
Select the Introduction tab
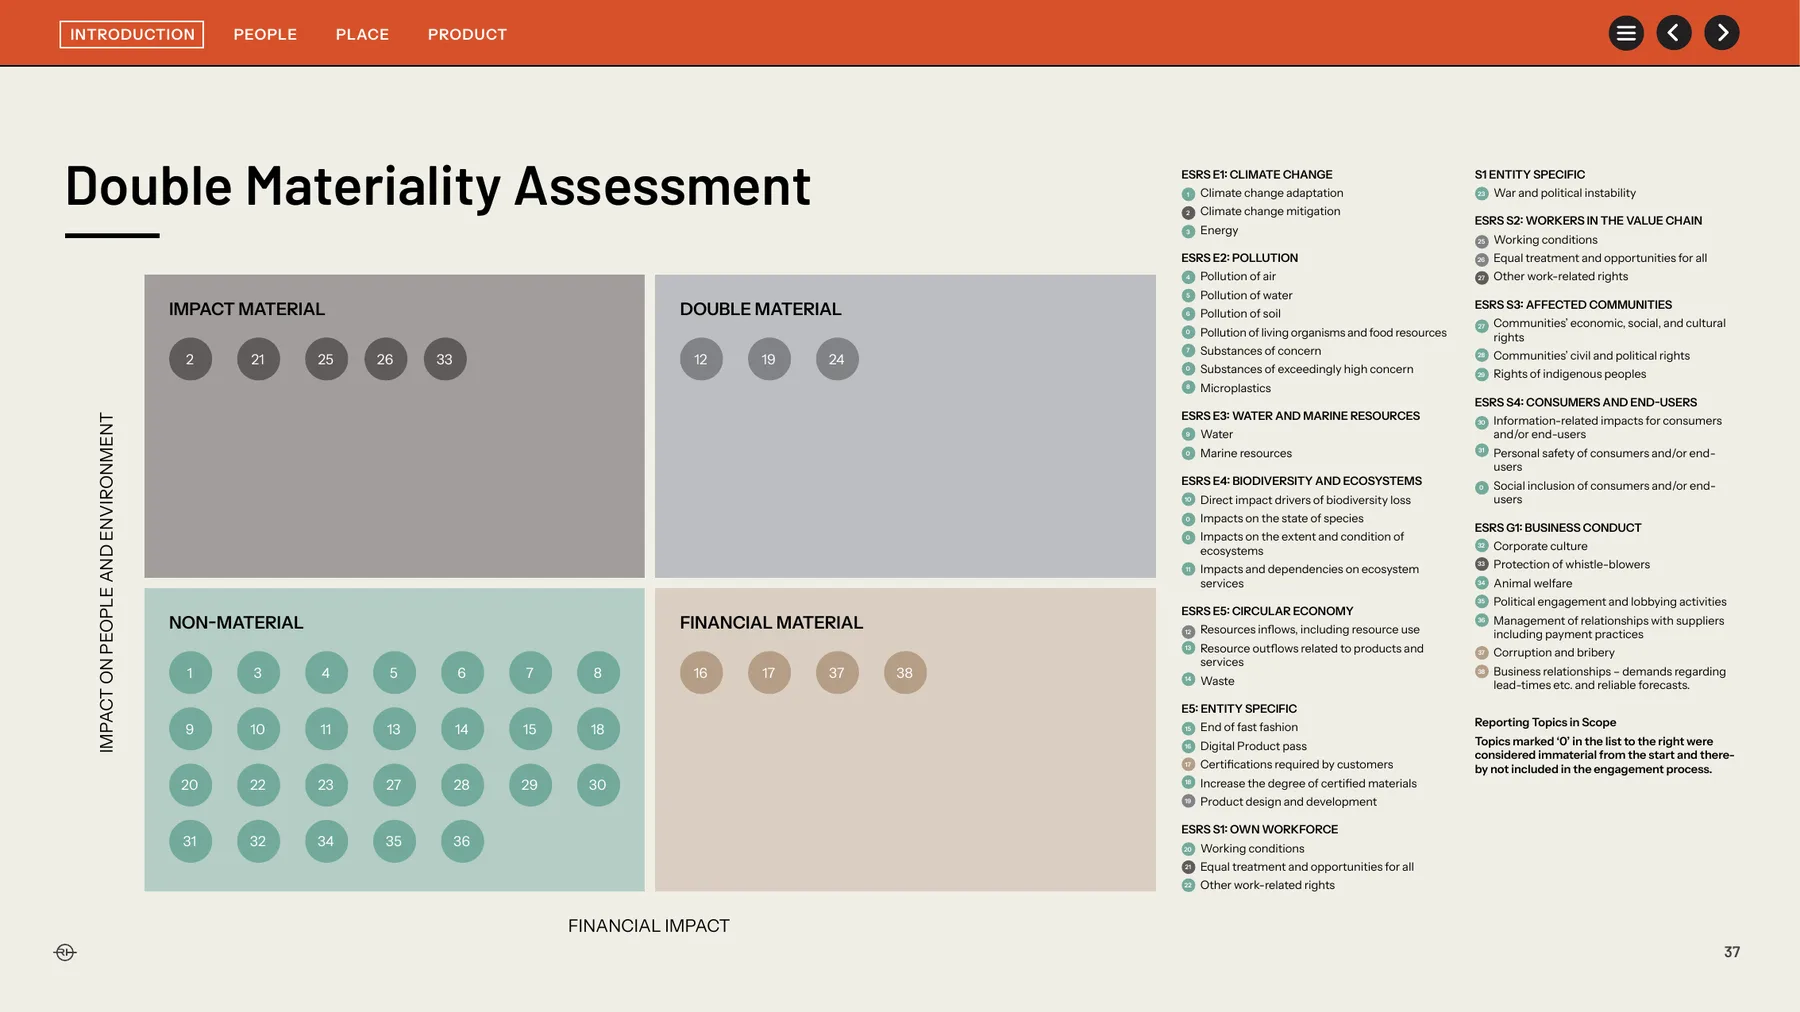[x=132, y=34]
